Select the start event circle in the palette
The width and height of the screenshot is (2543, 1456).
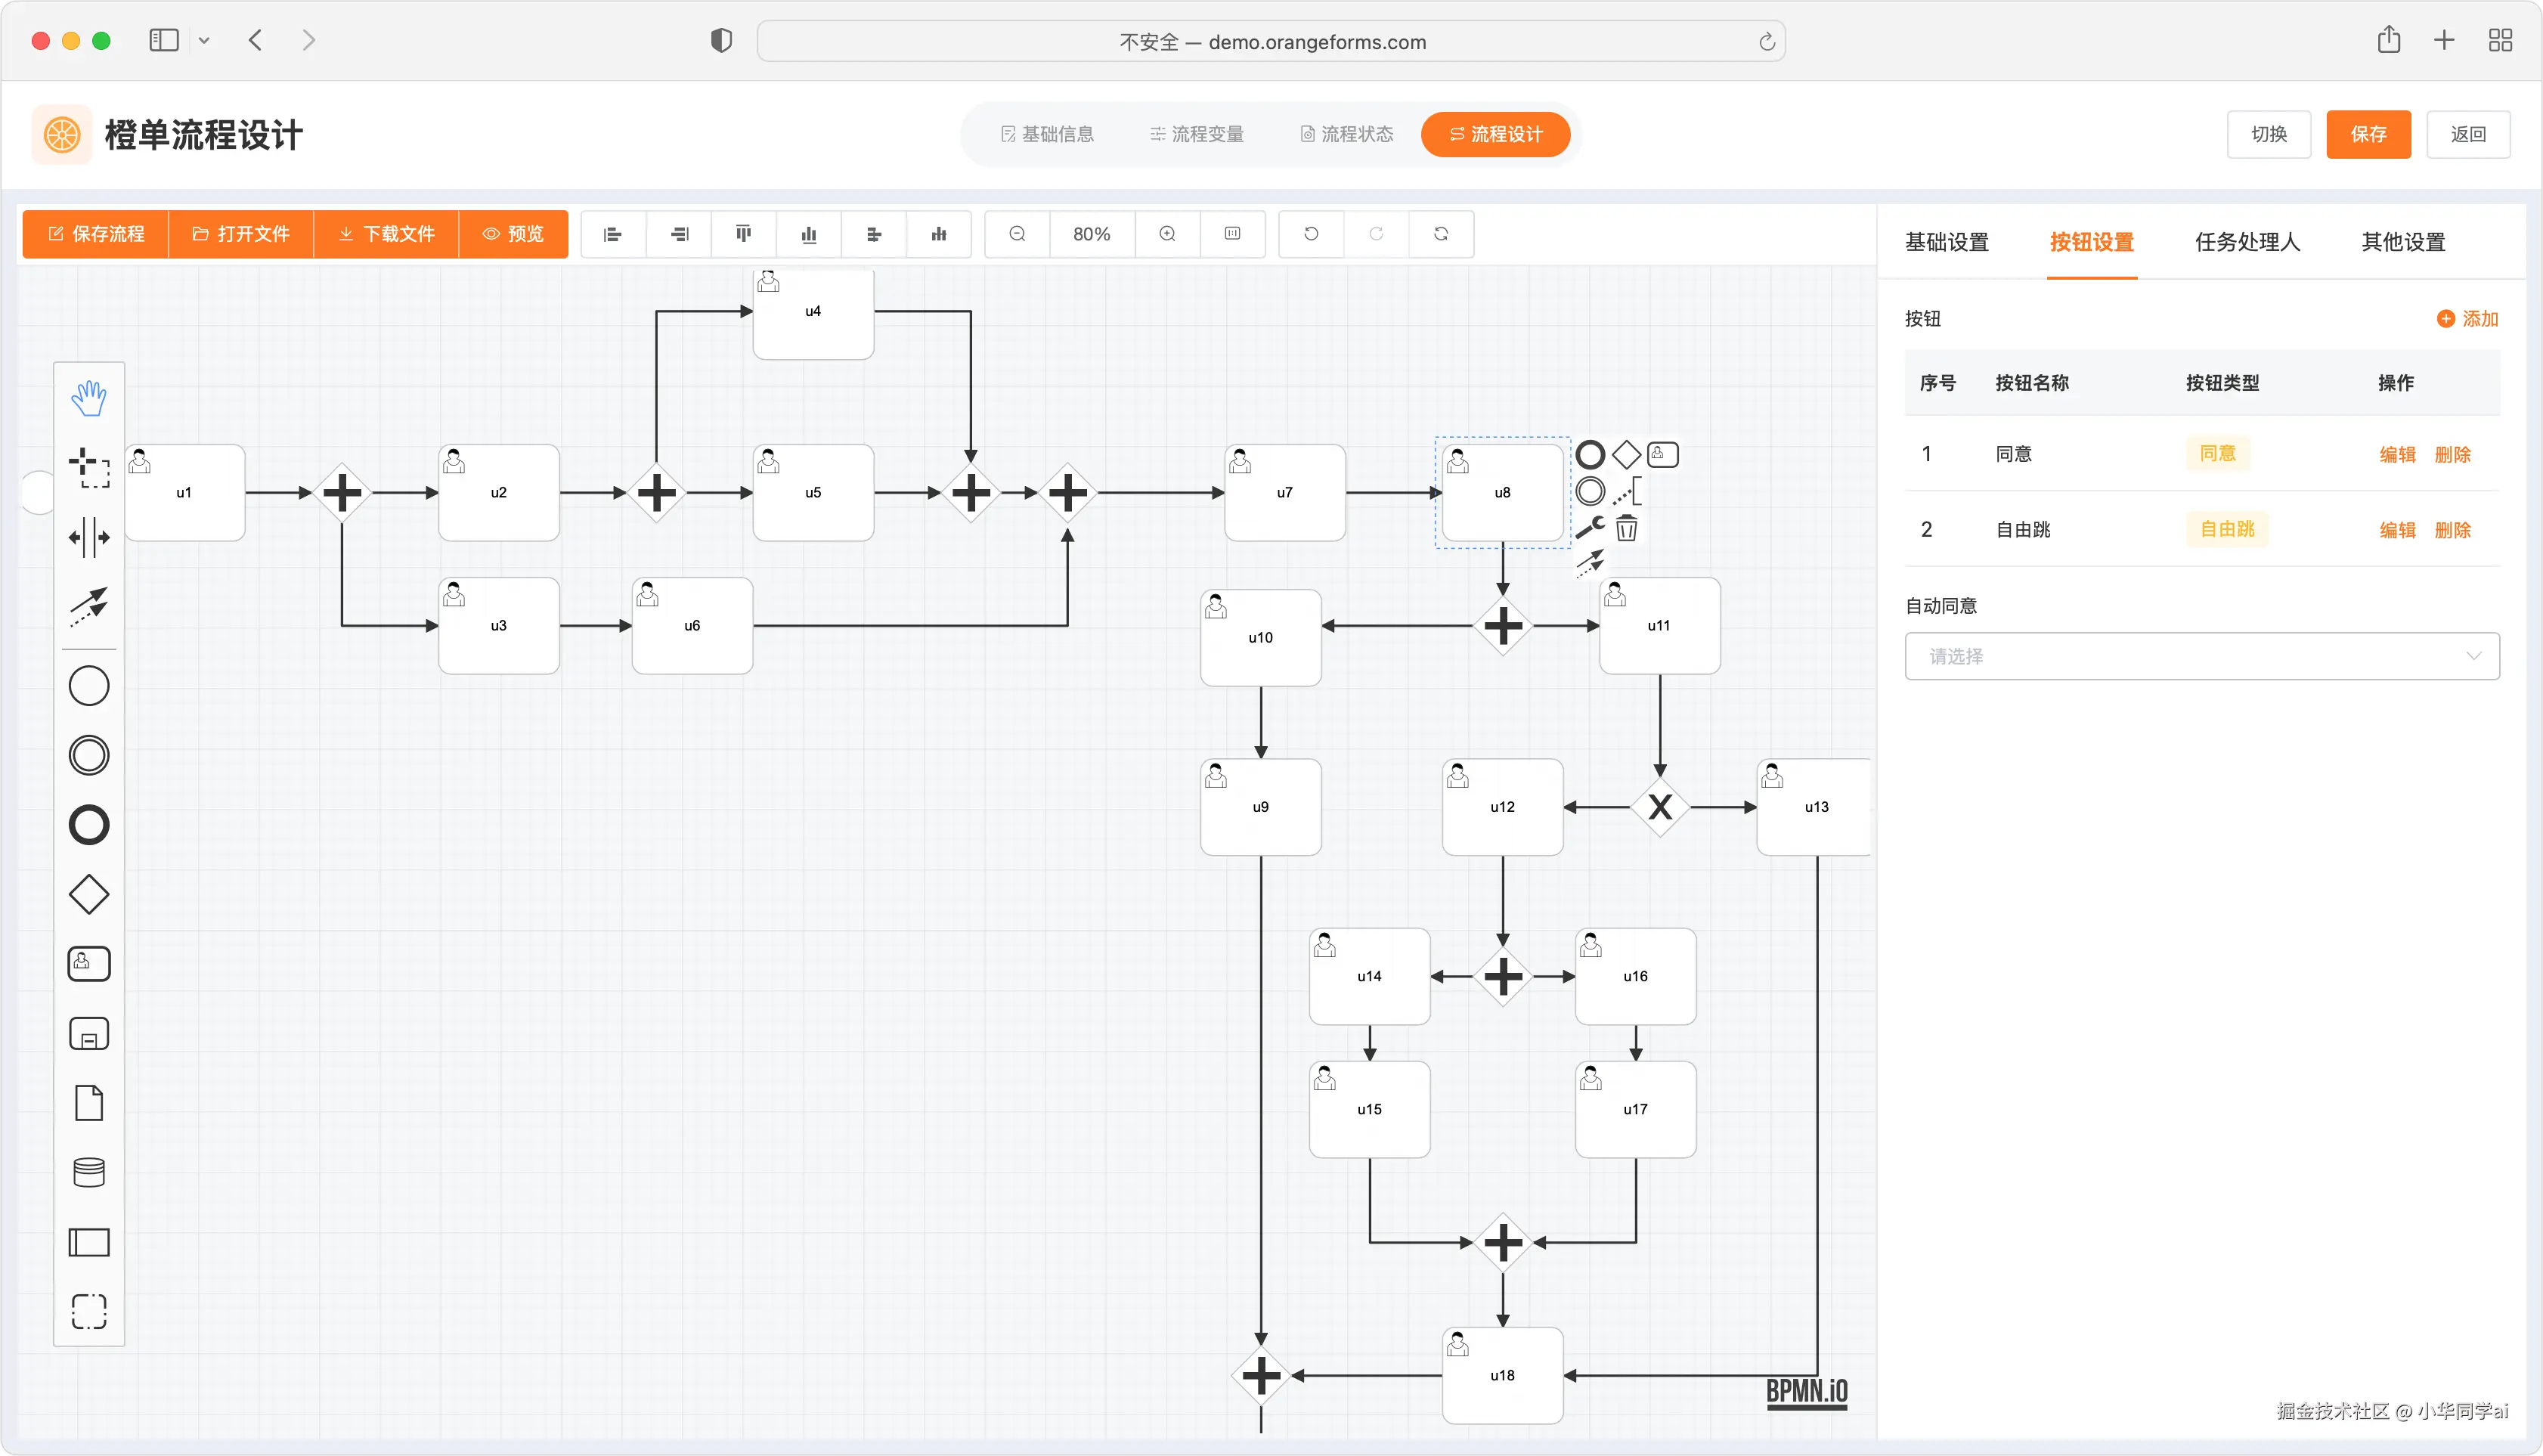click(x=88, y=686)
